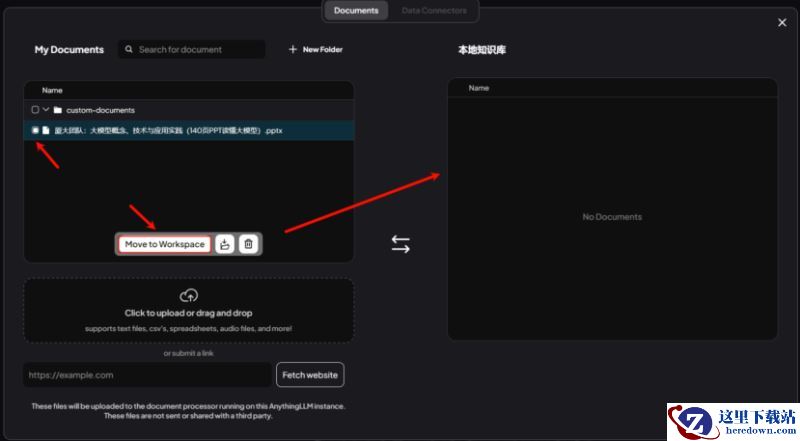Viewport: 800px width, 441px height.
Task: Click the New Folder button
Action: [316, 50]
